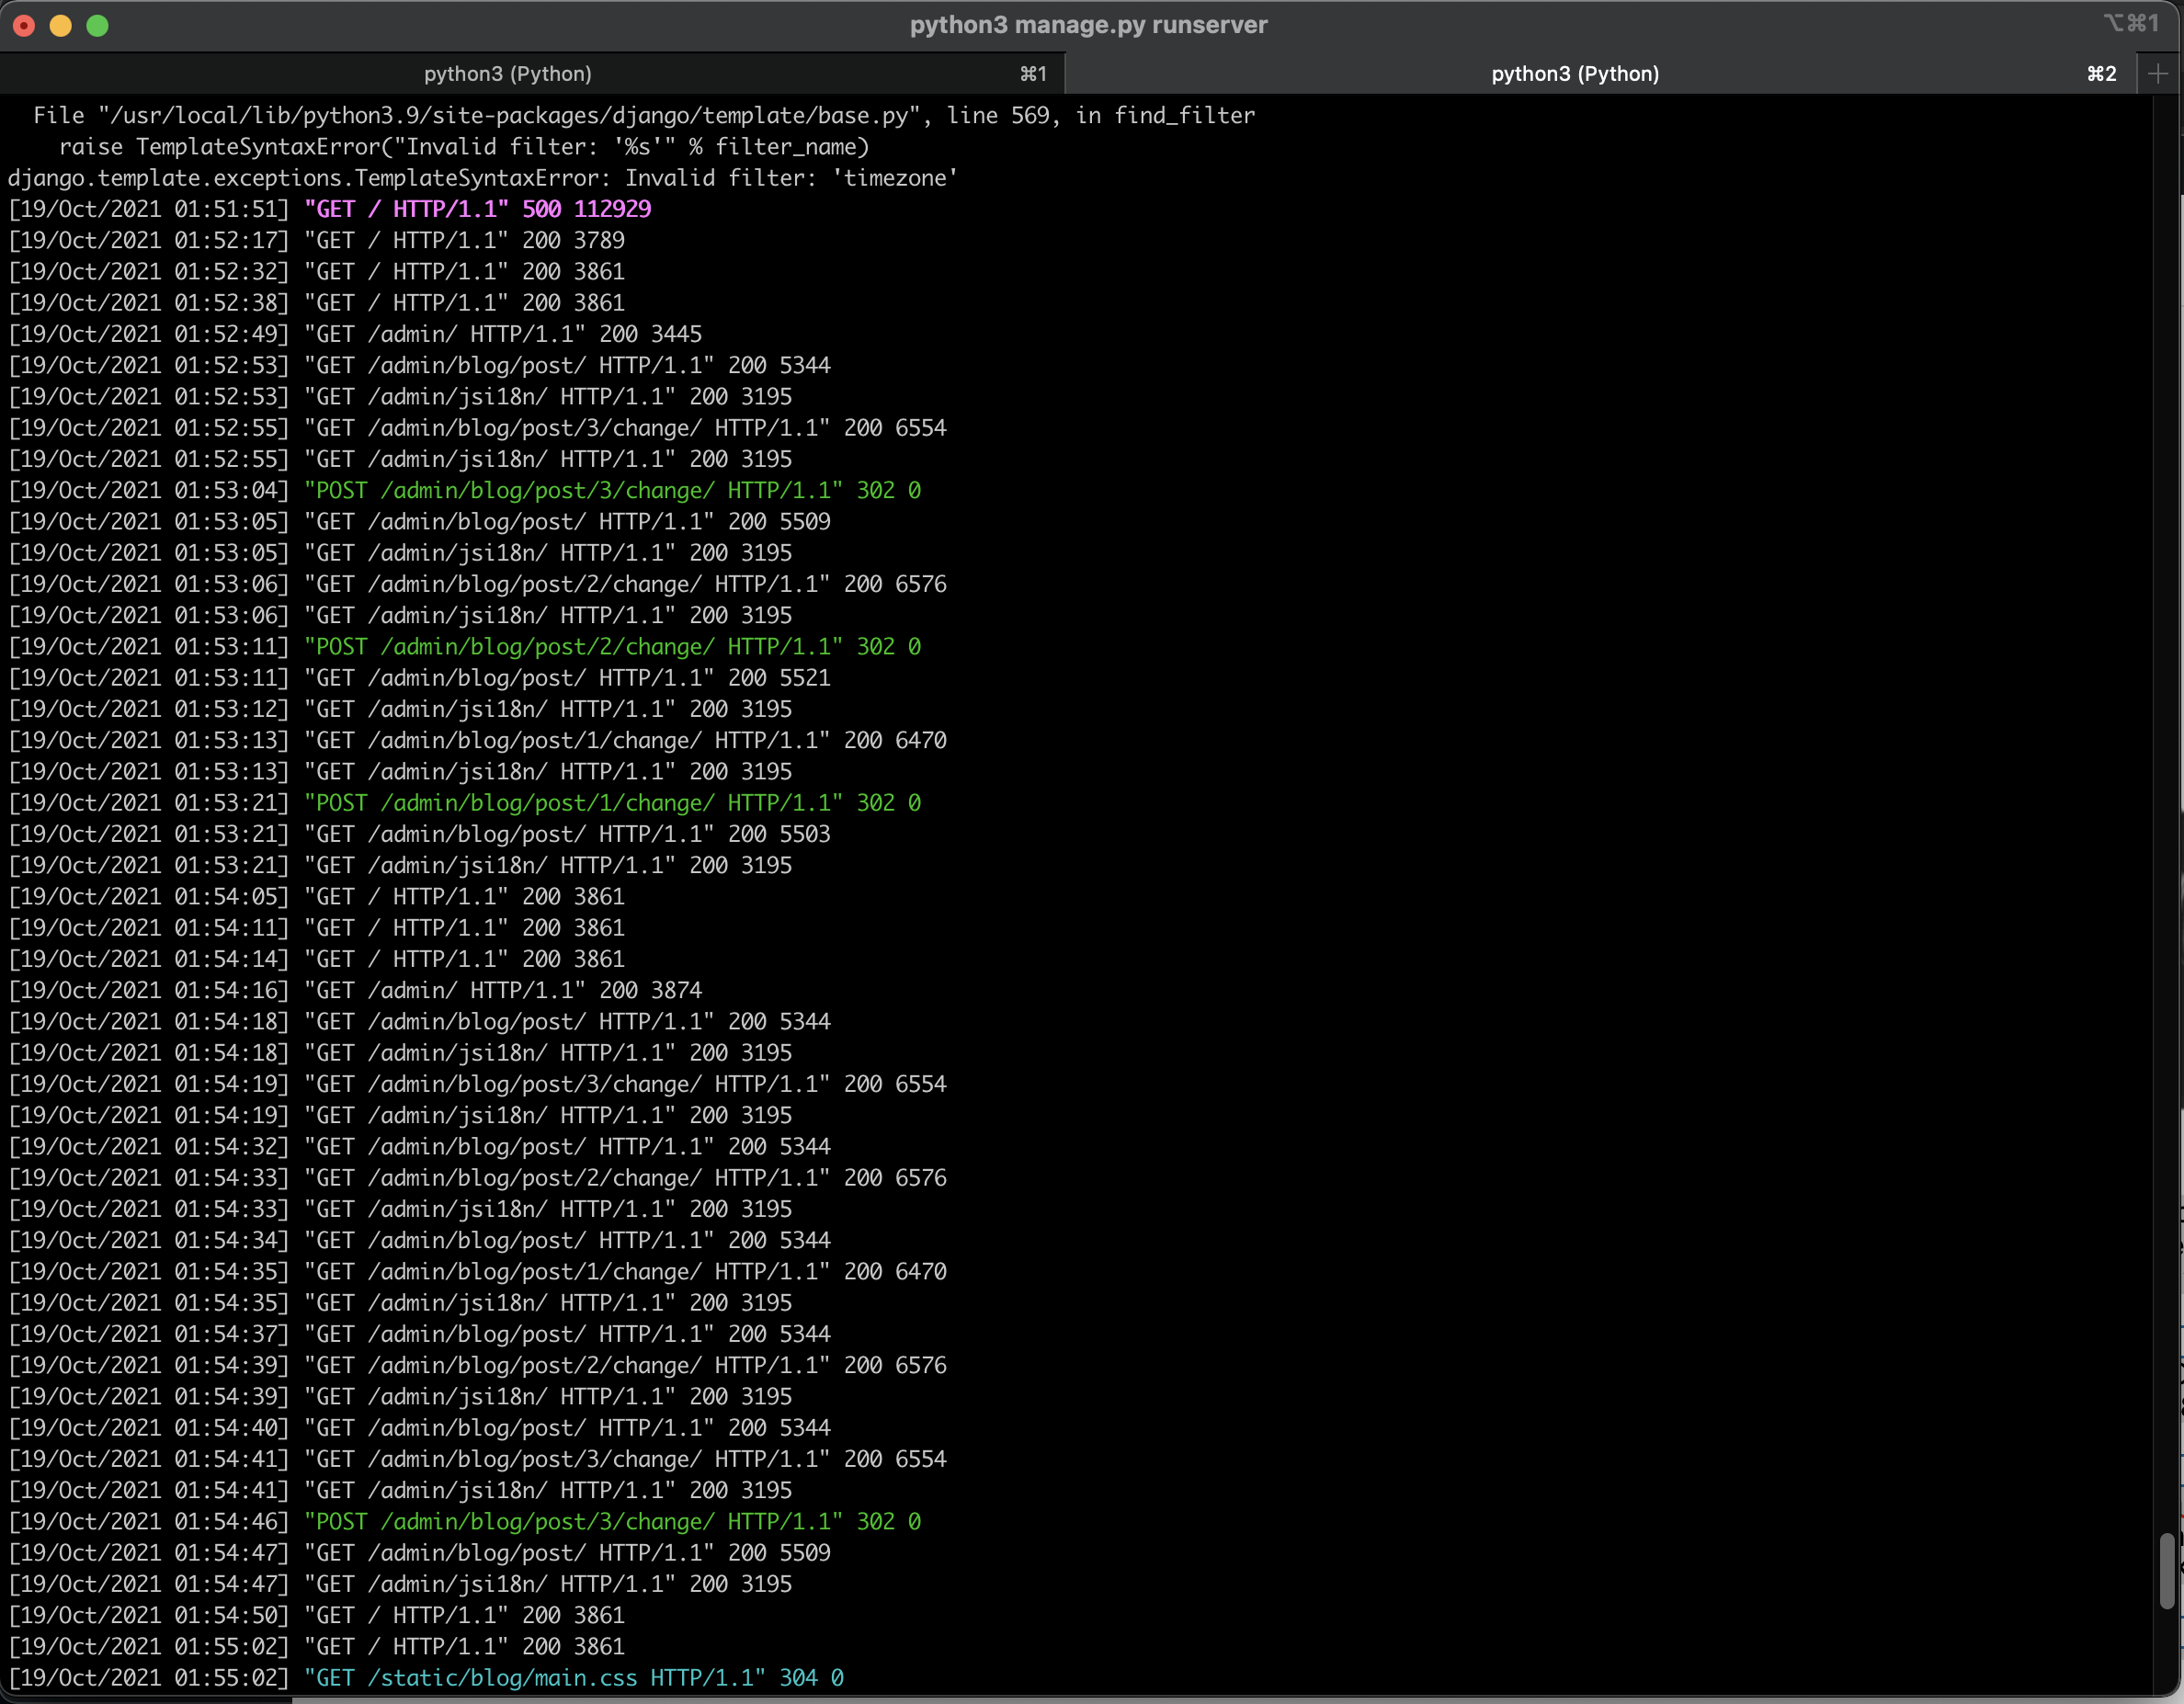
Task: Click the GET /admin/blog/post/ 200 5521 line
Action: coord(420,678)
